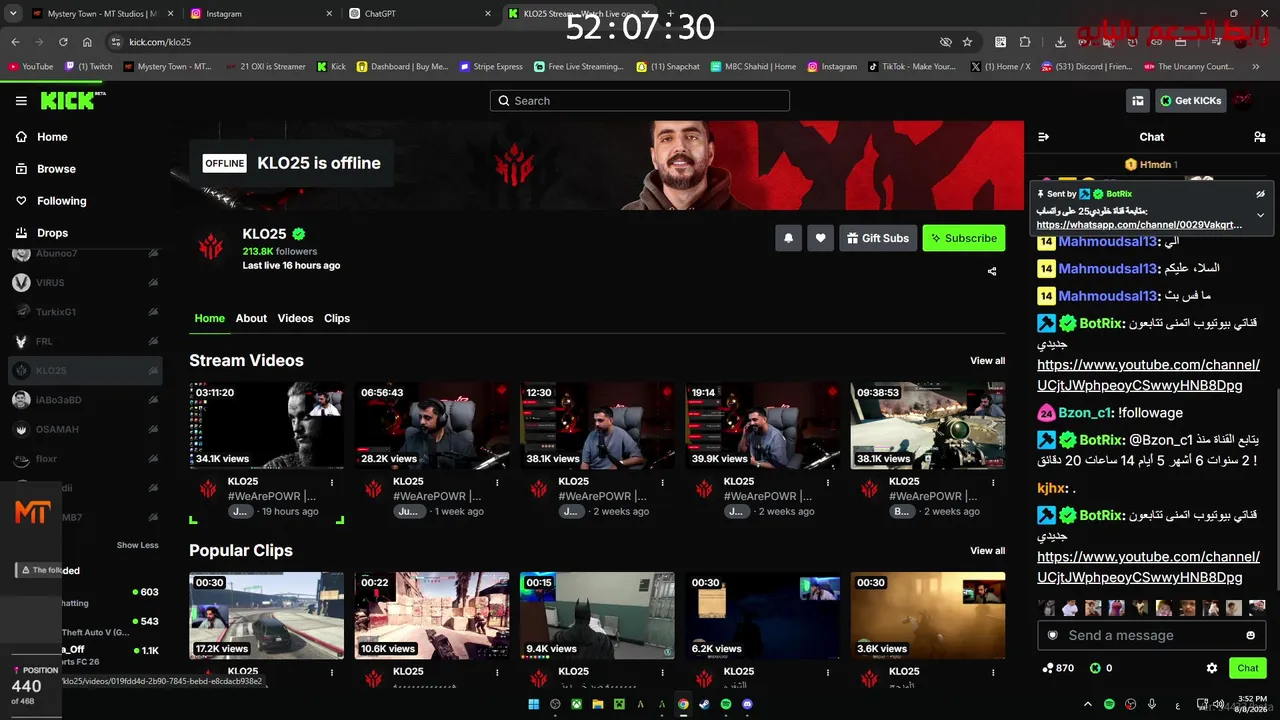This screenshot has height=720, width=1280.
Task: Open the 03:11:20 stream video thumbnail
Action: (x=267, y=425)
